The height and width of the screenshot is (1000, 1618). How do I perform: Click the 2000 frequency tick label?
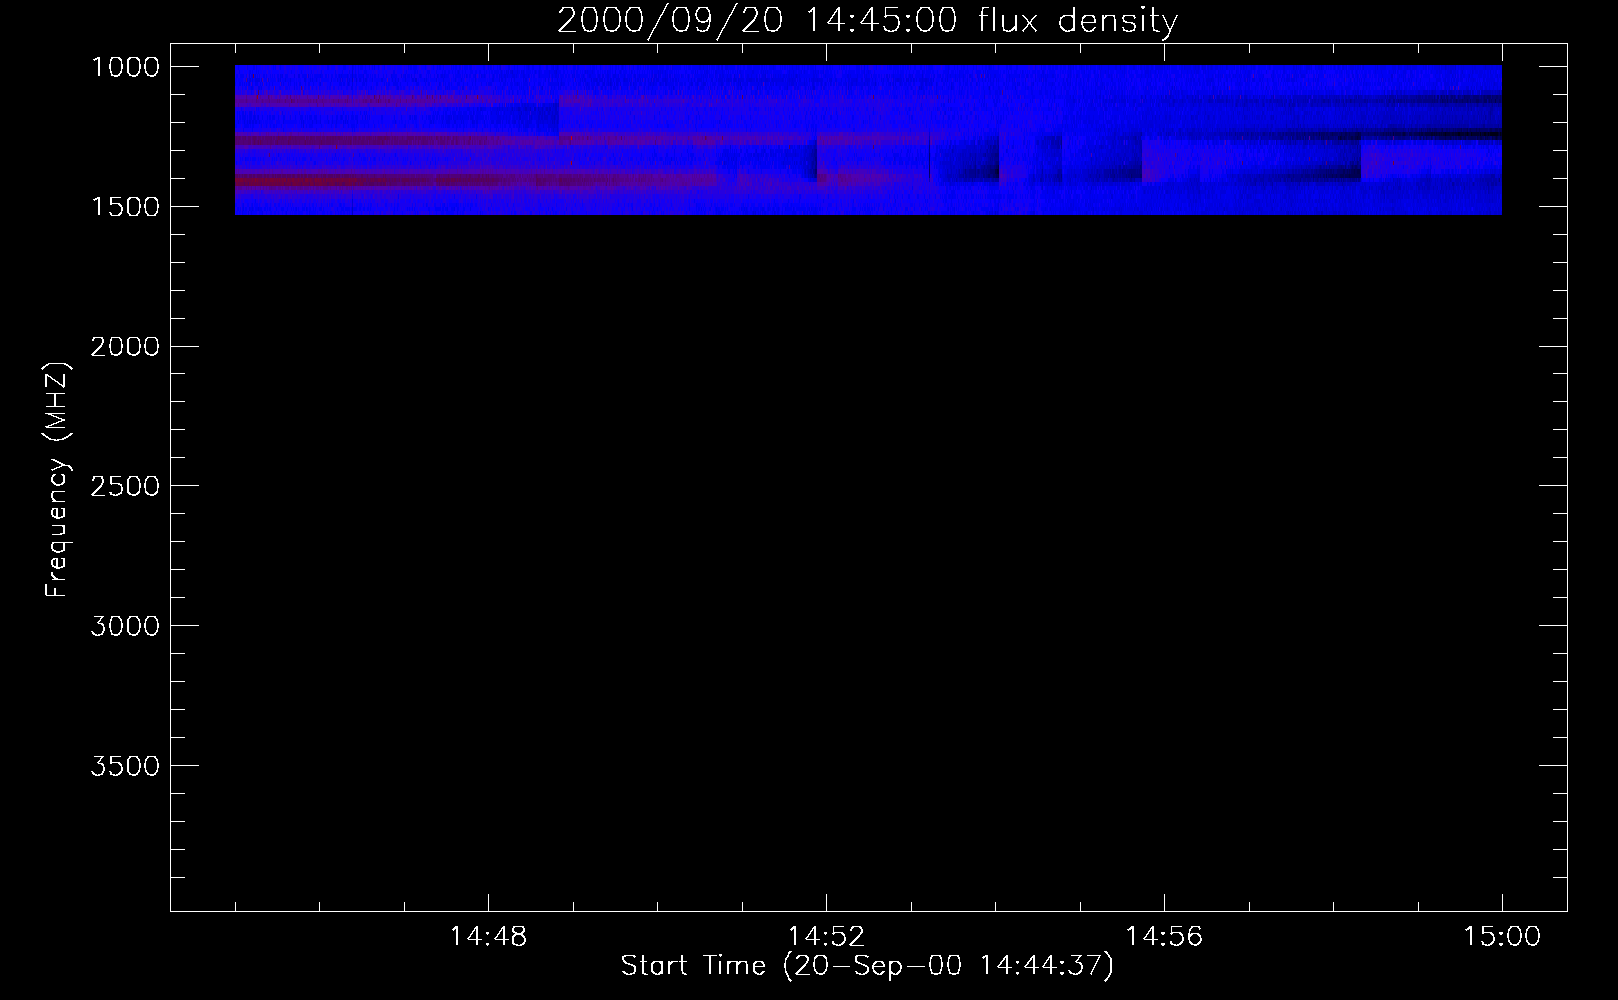point(125,347)
